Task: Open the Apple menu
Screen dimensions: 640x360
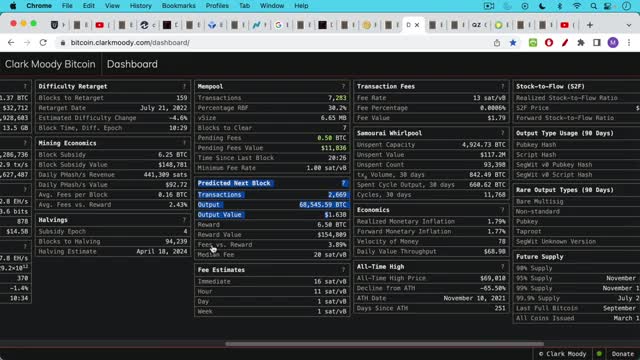Action: pos(13,6)
